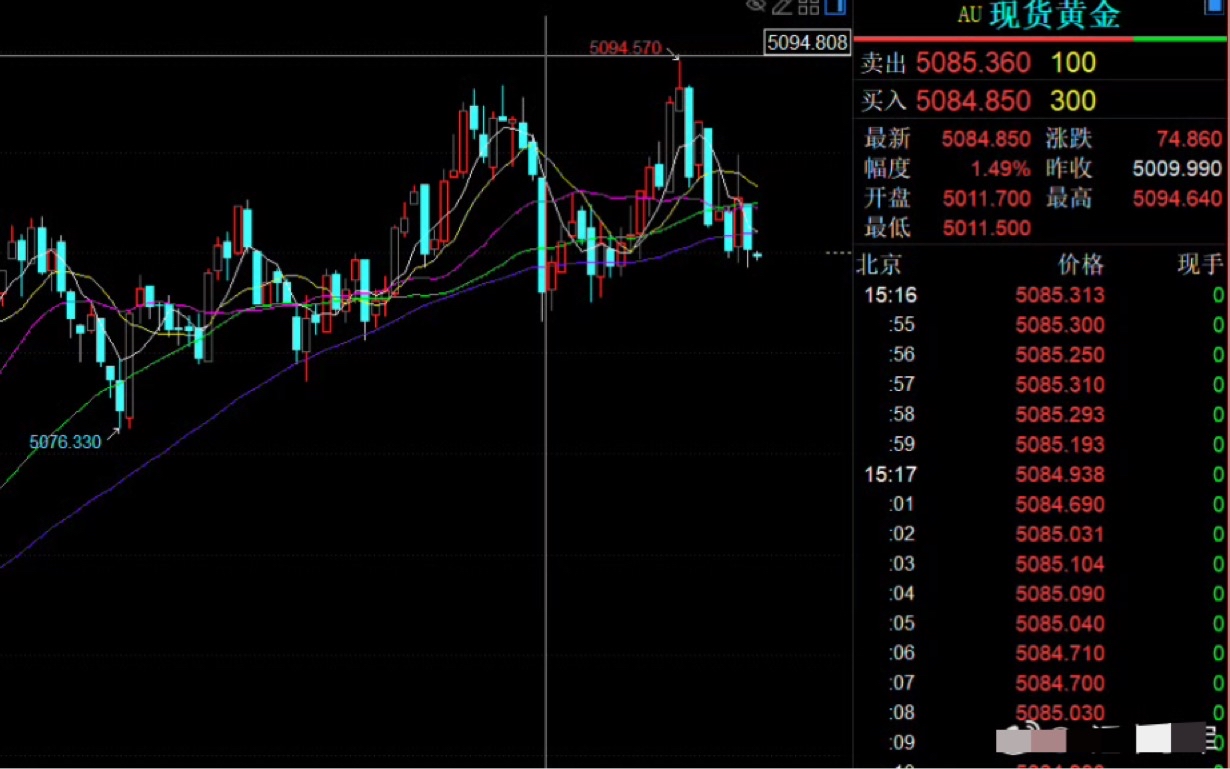Click the crosshair price label 5094.808

[x=806, y=42]
